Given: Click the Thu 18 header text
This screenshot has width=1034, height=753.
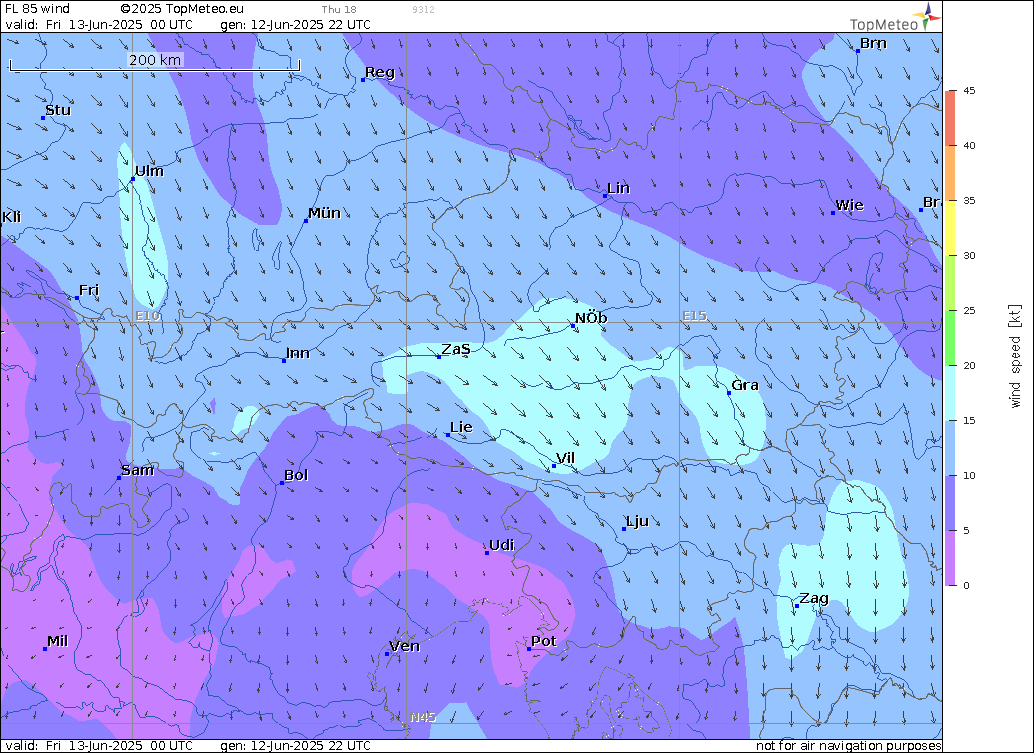Looking at the screenshot, I should click(339, 9).
